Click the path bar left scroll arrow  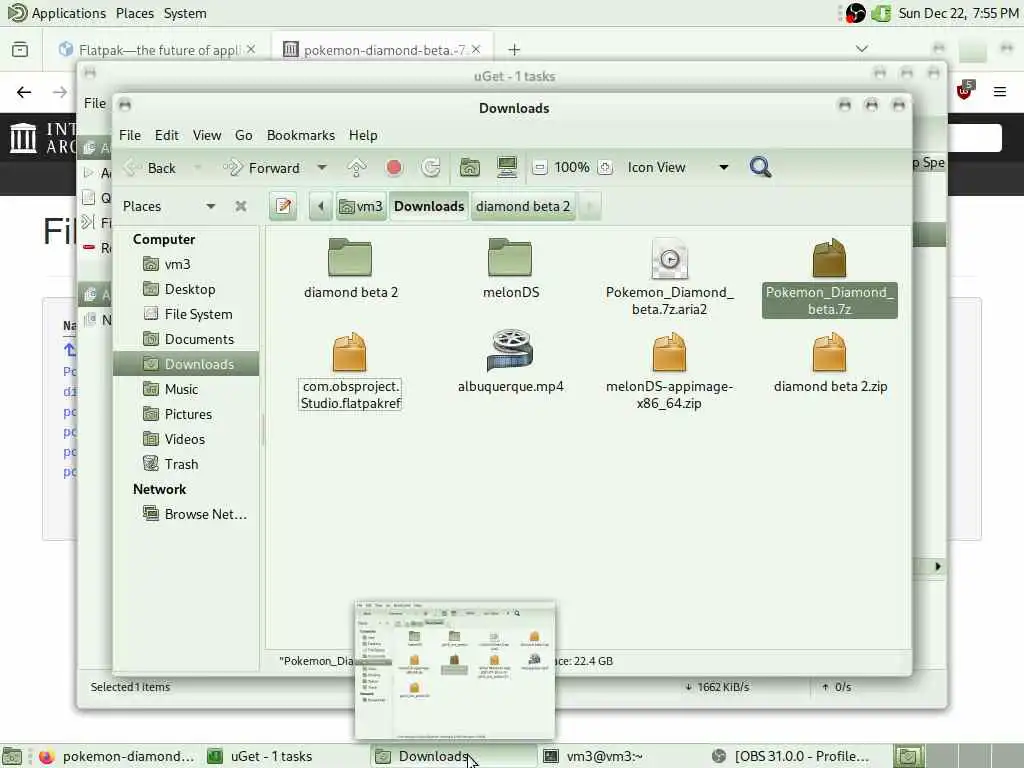point(321,206)
